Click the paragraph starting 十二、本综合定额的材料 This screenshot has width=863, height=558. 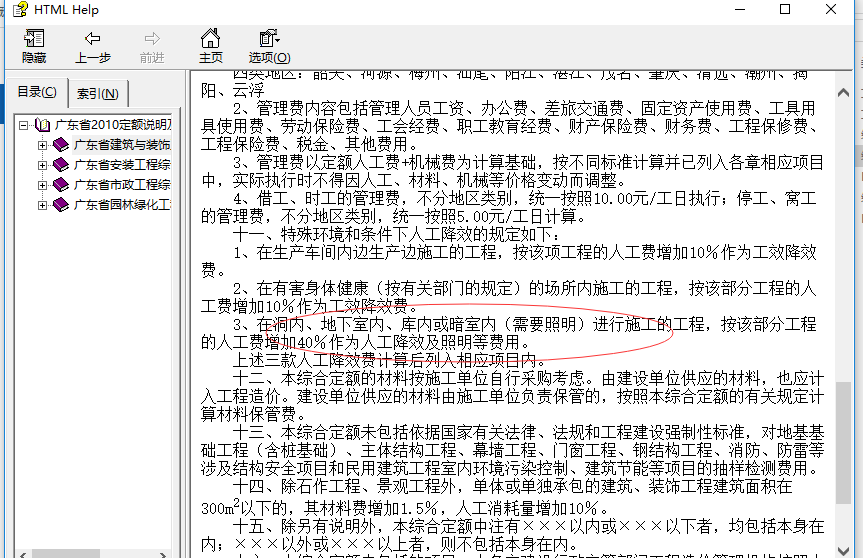pyautogui.click(x=512, y=396)
